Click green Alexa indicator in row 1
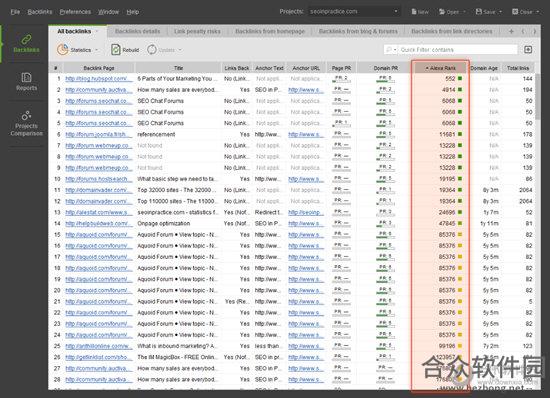Screen dimensions: 550x398 (x=460, y=79)
